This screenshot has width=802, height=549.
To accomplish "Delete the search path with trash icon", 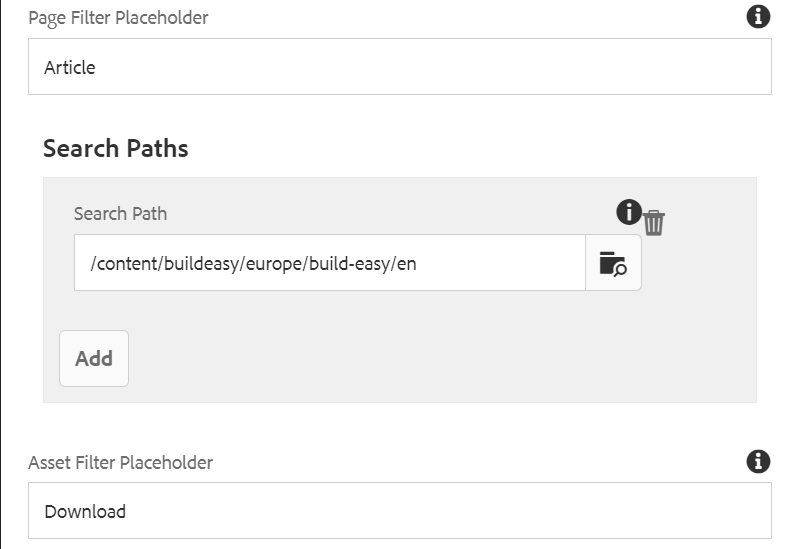I will (654, 223).
